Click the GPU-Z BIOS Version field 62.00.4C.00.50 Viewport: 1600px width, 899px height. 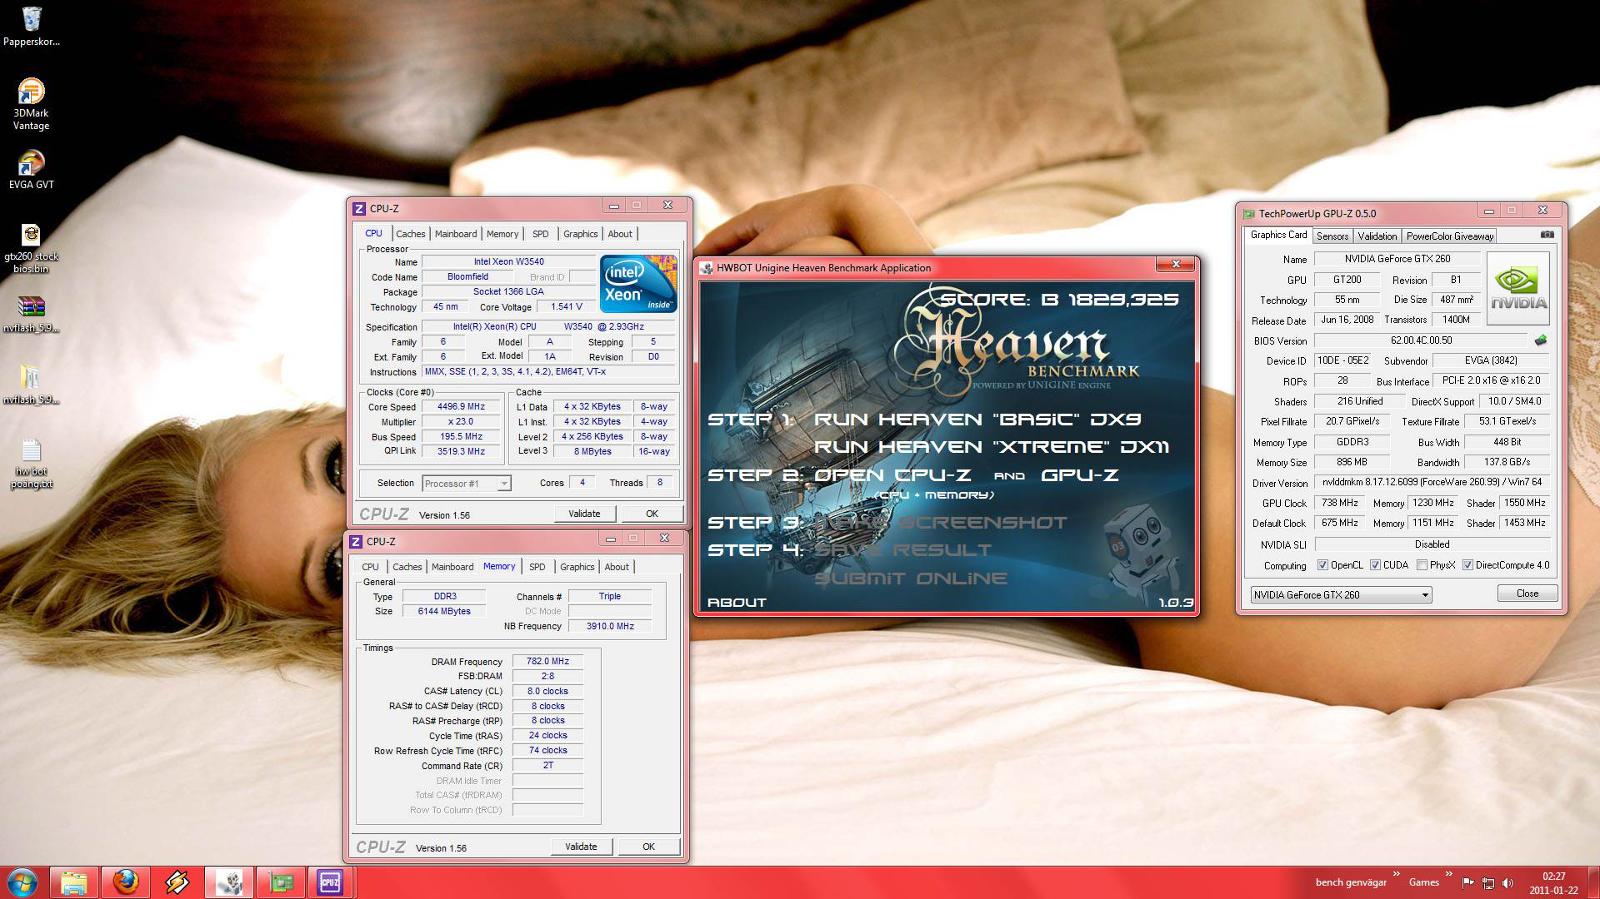1421,340
